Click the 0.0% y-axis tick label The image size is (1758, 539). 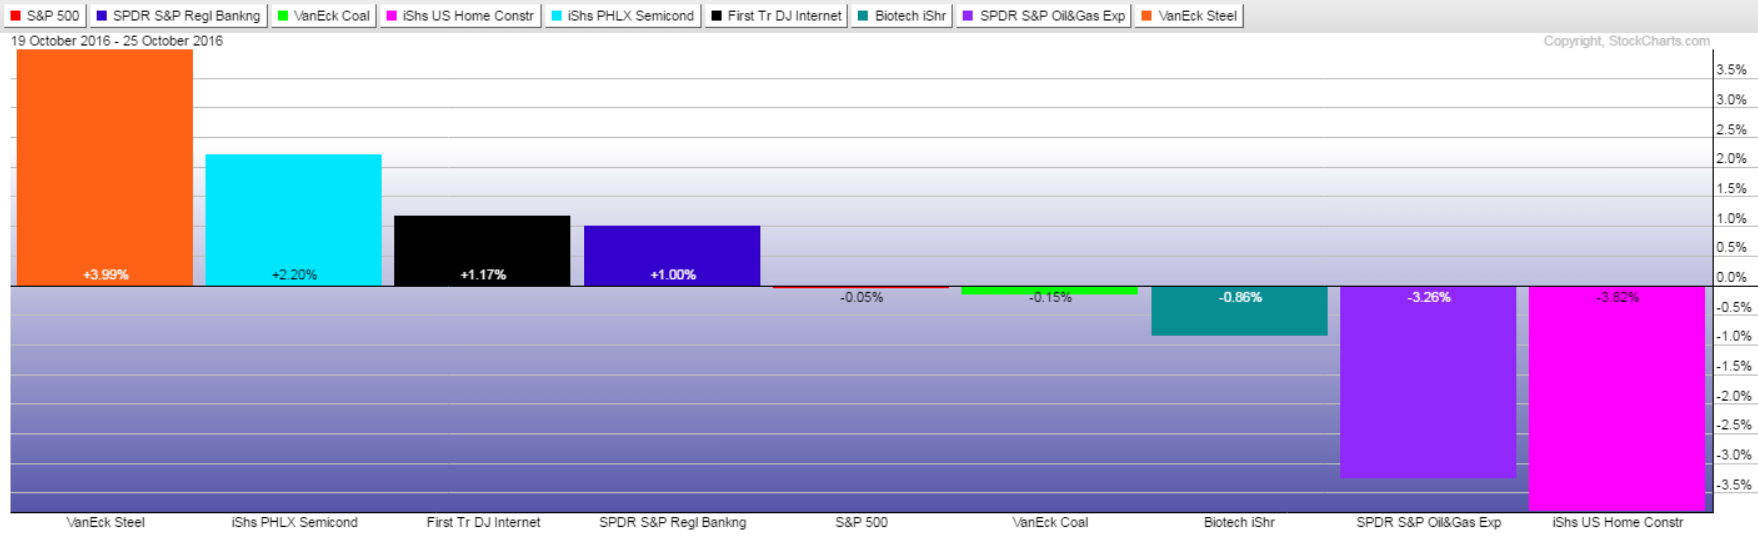1731,277
